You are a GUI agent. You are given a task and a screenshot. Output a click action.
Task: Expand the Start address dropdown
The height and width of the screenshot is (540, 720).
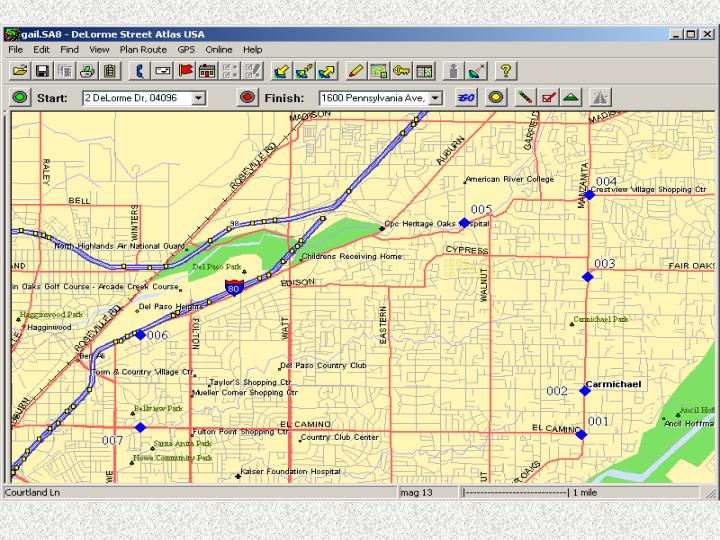[x=198, y=98]
